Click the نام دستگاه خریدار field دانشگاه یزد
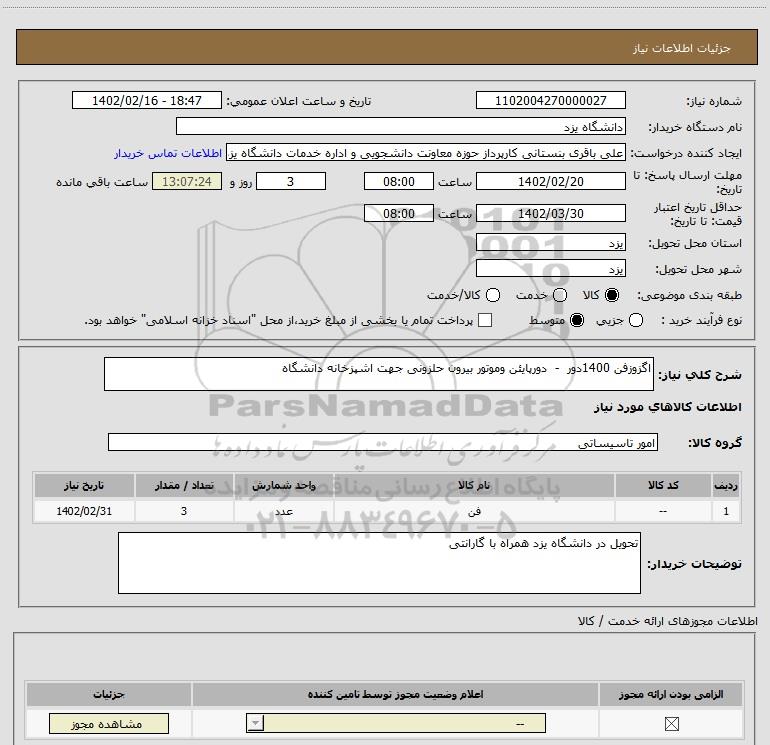The height and width of the screenshot is (745, 770). tap(401, 126)
